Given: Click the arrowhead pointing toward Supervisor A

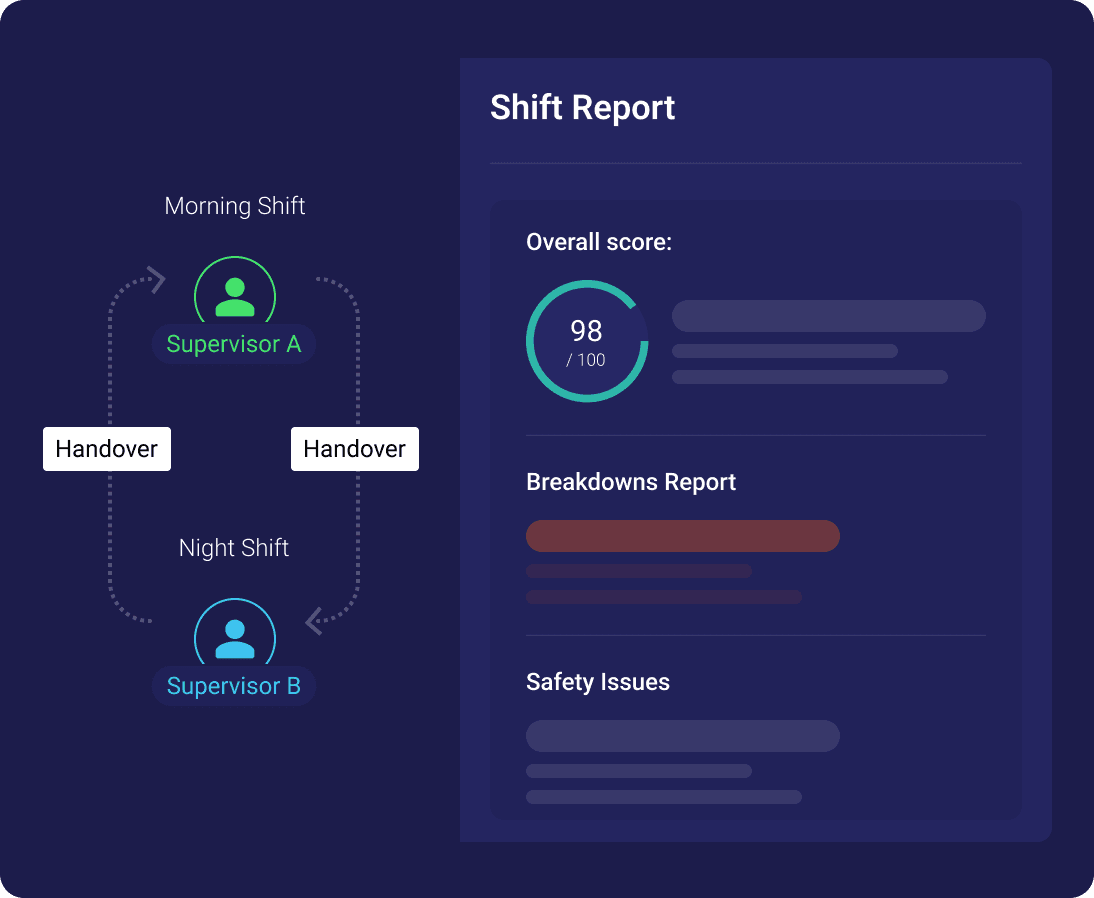Looking at the screenshot, I should click(156, 279).
